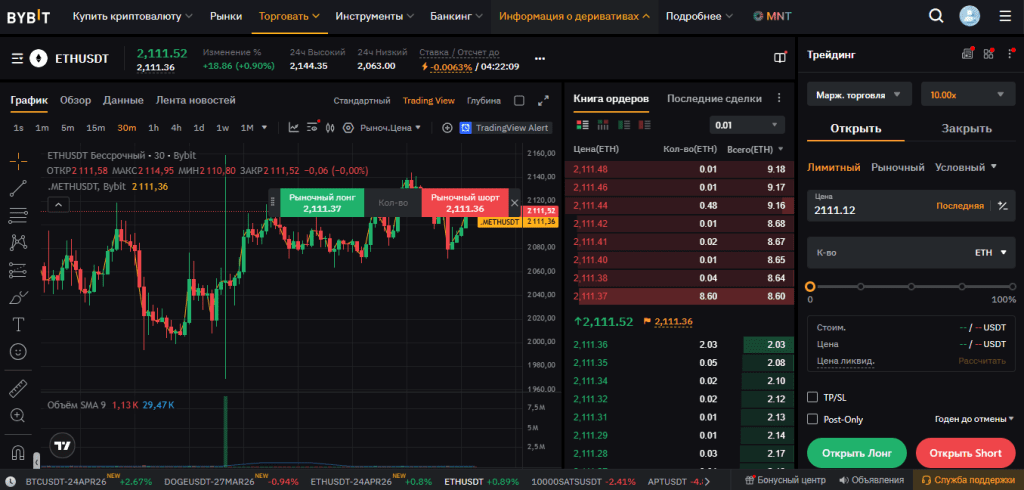Select the zoom-in magnifier tool
Image resolution: width=1024 pixels, height=490 pixels.
click(18, 416)
